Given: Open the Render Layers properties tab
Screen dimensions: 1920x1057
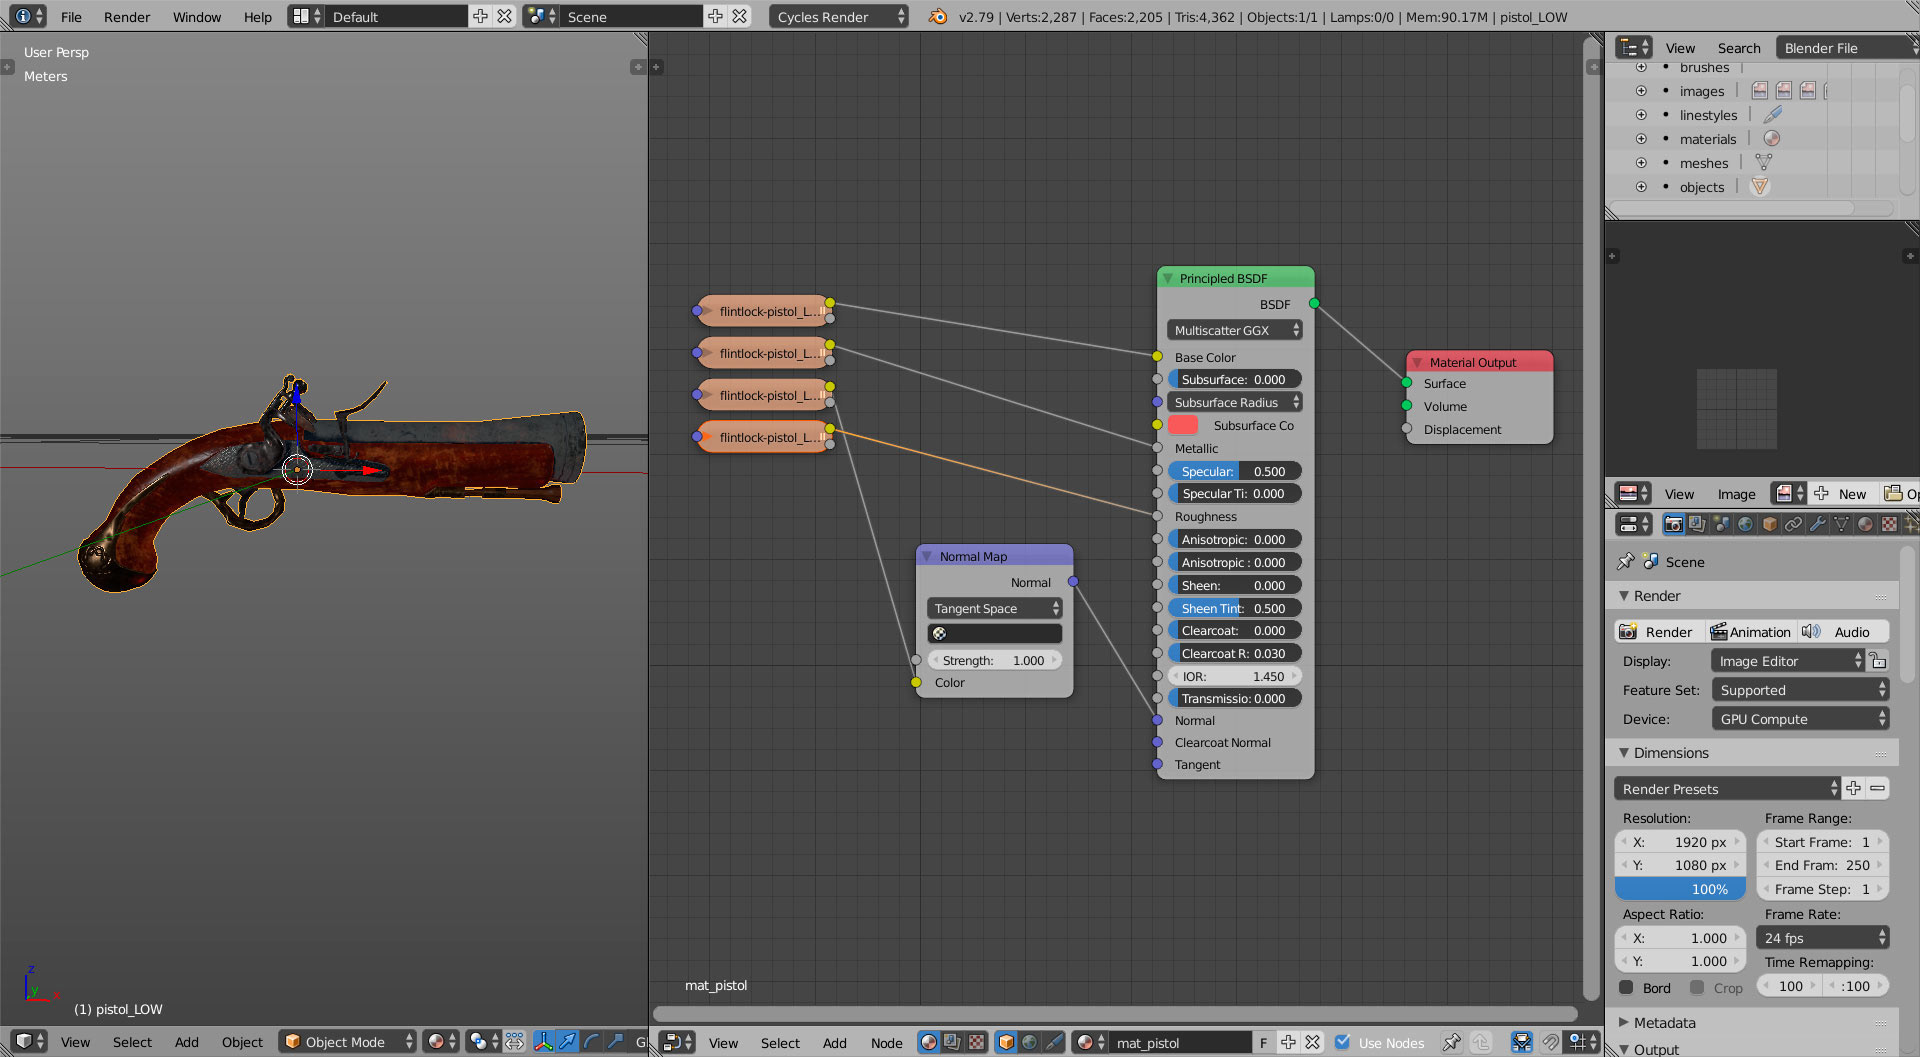Looking at the screenshot, I should pos(1697,524).
